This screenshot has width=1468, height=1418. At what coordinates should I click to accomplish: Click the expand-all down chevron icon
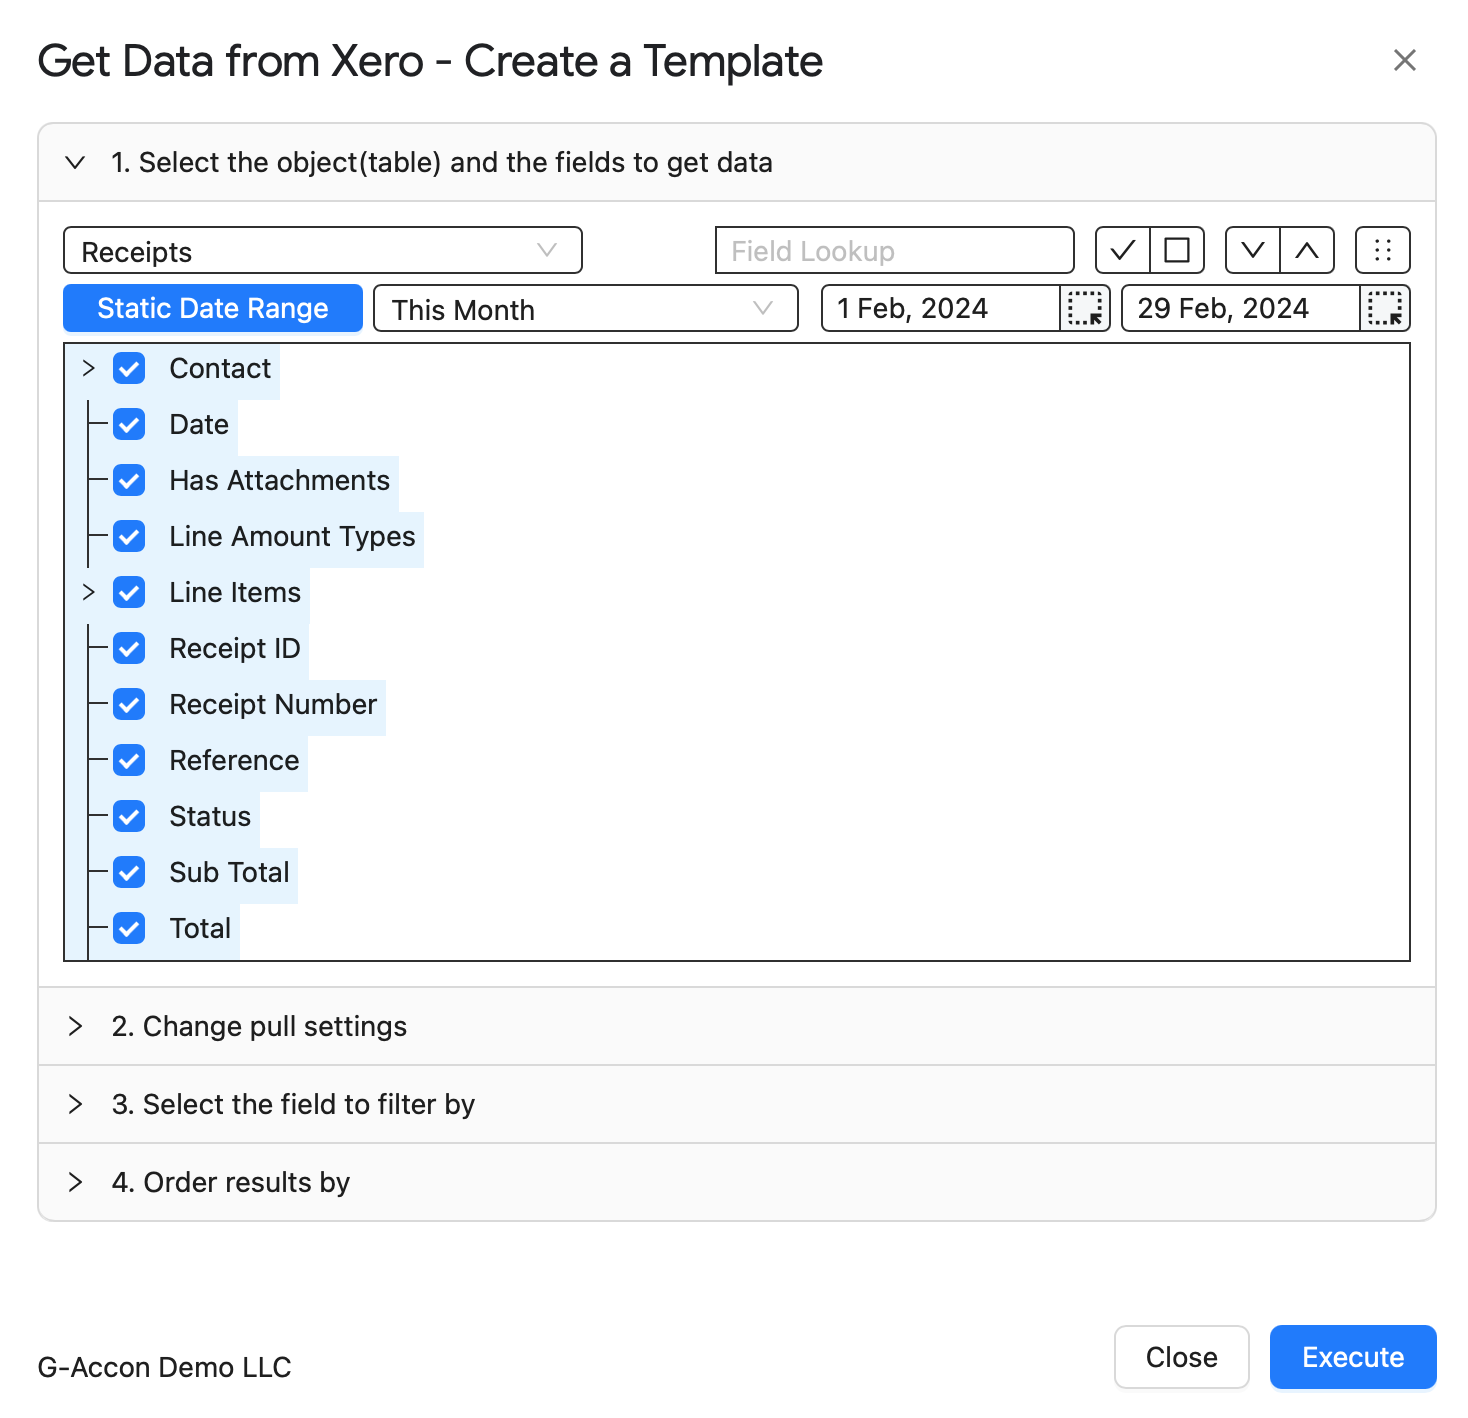(1253, 250)
